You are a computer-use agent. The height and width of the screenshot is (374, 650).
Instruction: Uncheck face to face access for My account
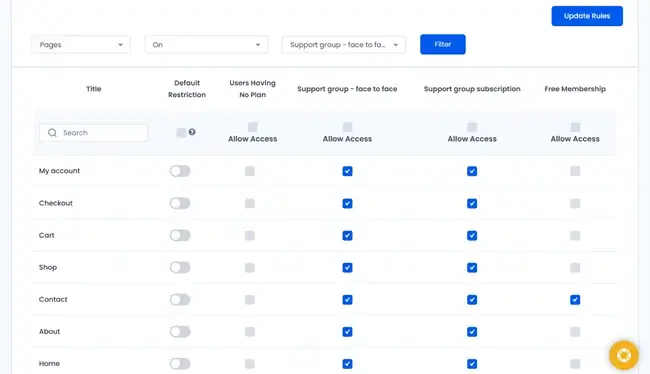pyautogui.click(x=347, y=171)
